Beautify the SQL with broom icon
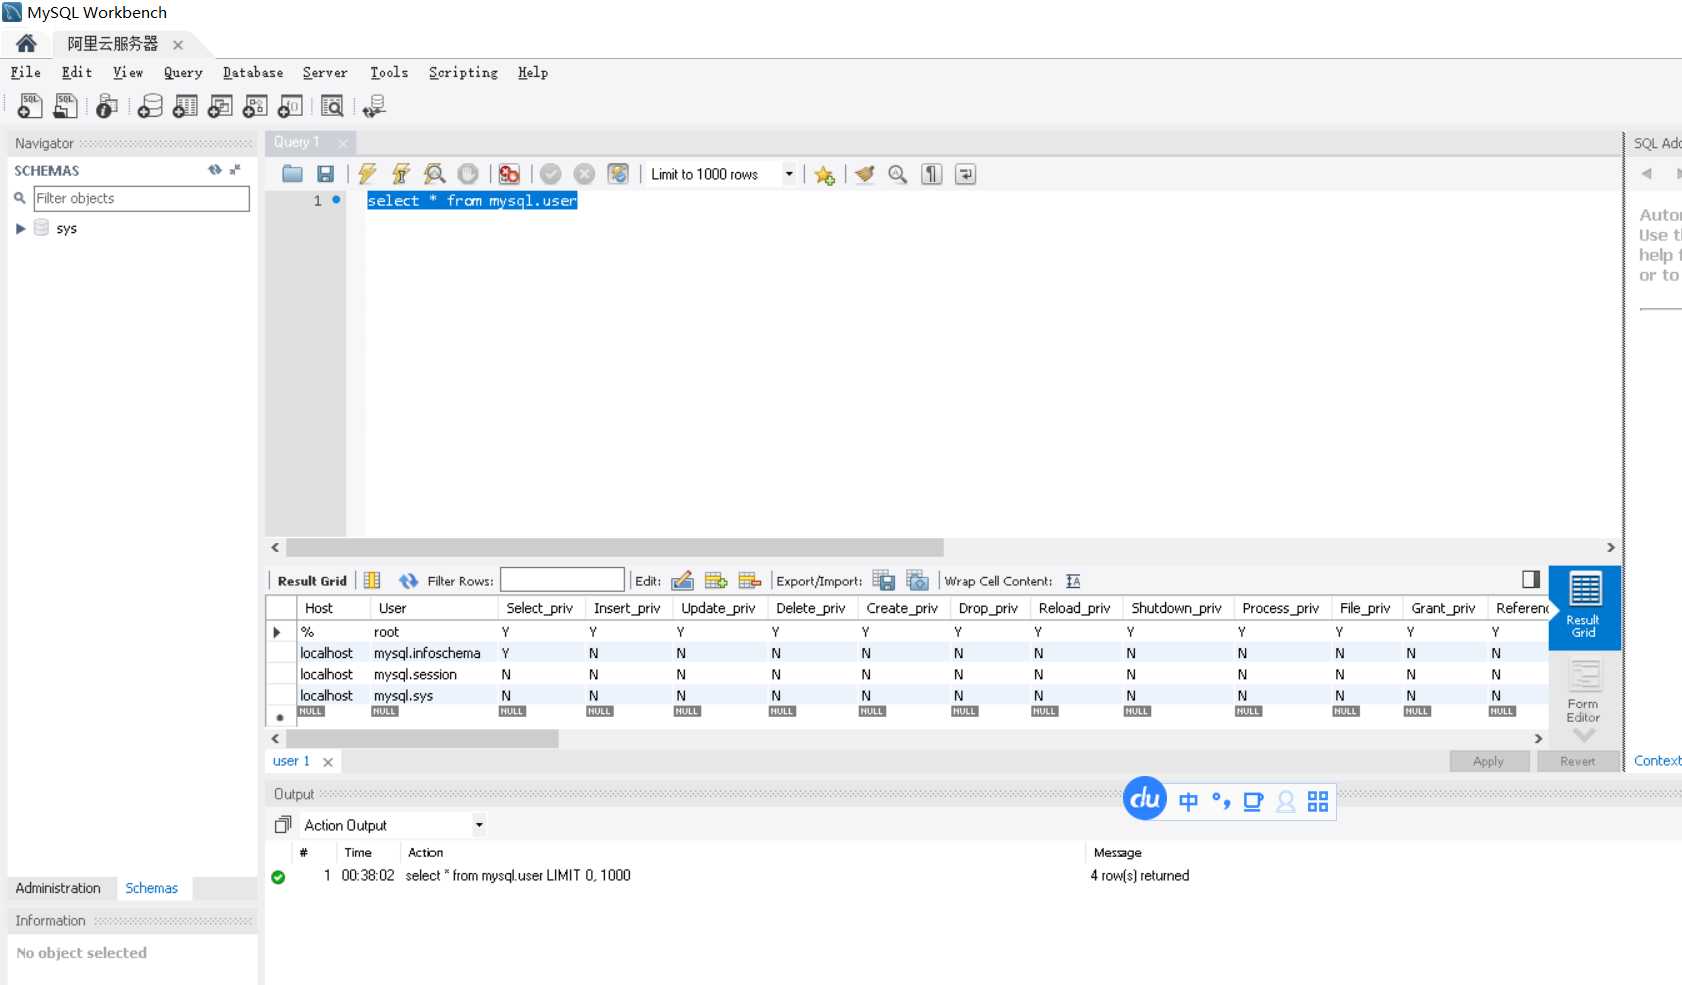This screenshot has width=1682, height=985. tap(865, 174)
